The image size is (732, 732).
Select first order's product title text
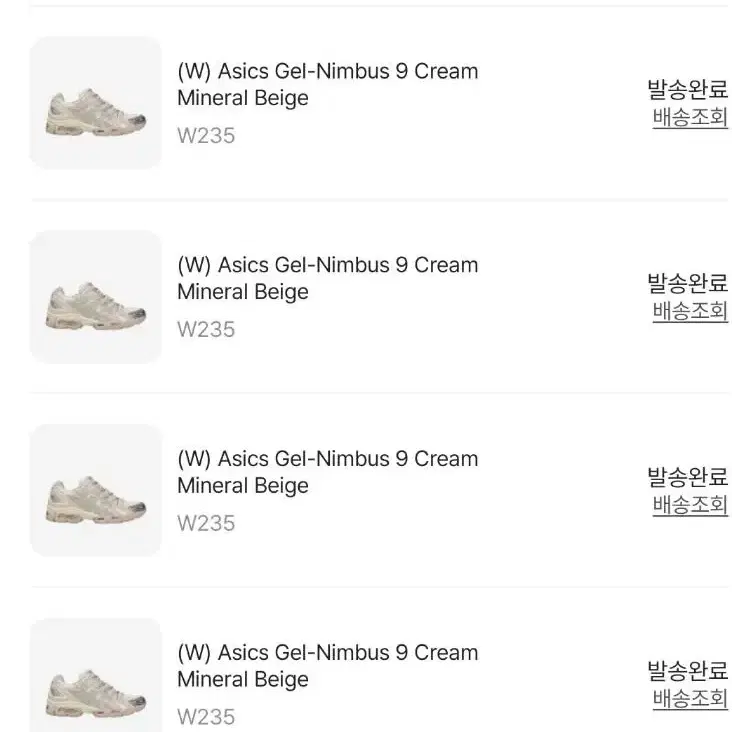(x=328, y=84)
